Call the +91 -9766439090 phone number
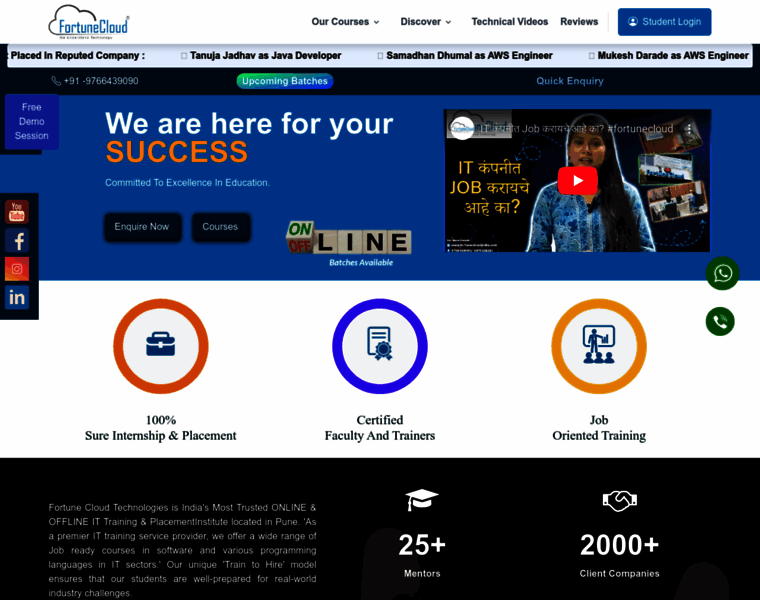760x600 pixels. point(95,81)
